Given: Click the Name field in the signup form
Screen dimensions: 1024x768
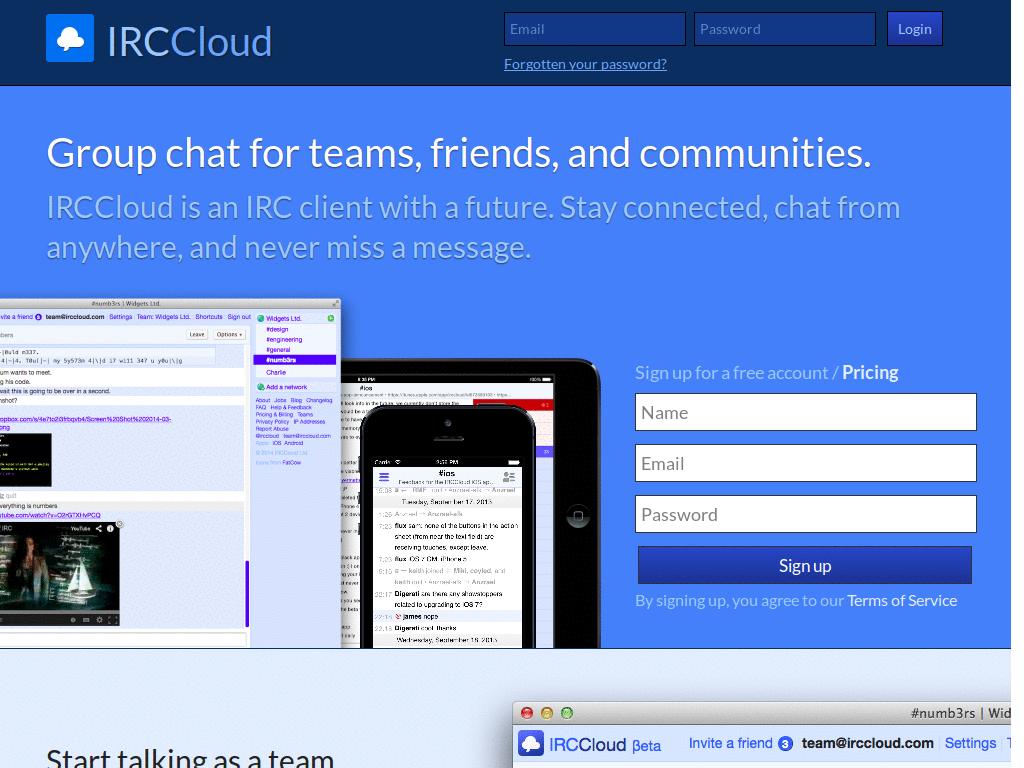Looking at the screenshot, I should tap(805, 412).
